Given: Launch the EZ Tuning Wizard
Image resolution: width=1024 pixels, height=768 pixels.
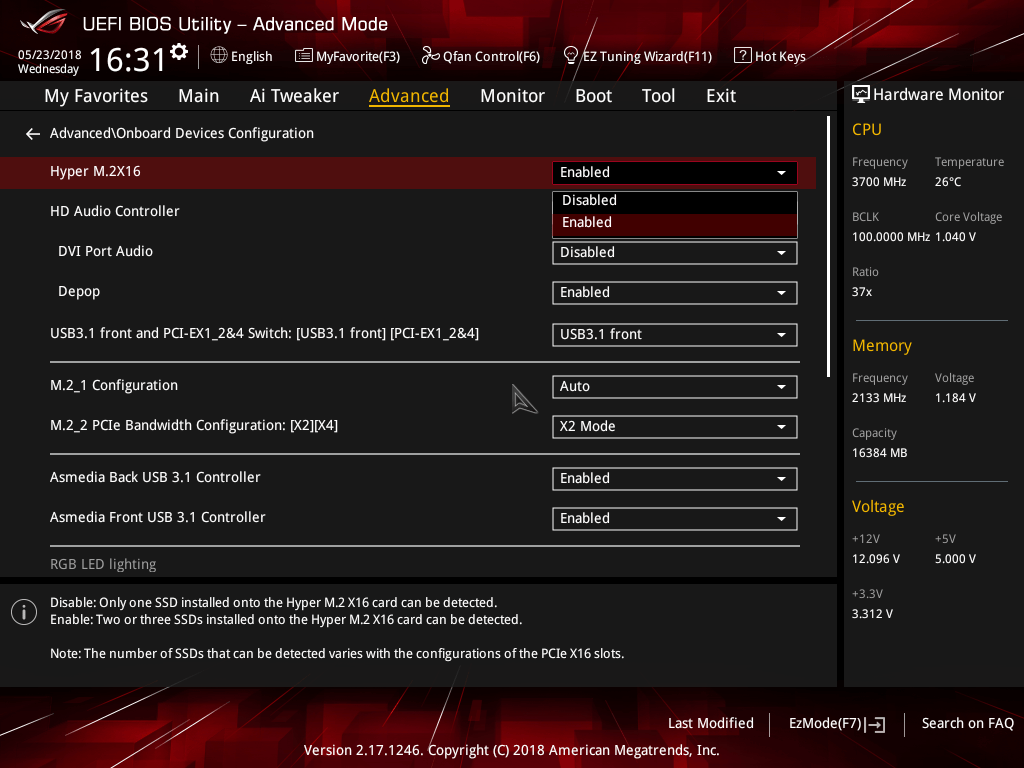Looking at the screenshot, I should point(637,56).
